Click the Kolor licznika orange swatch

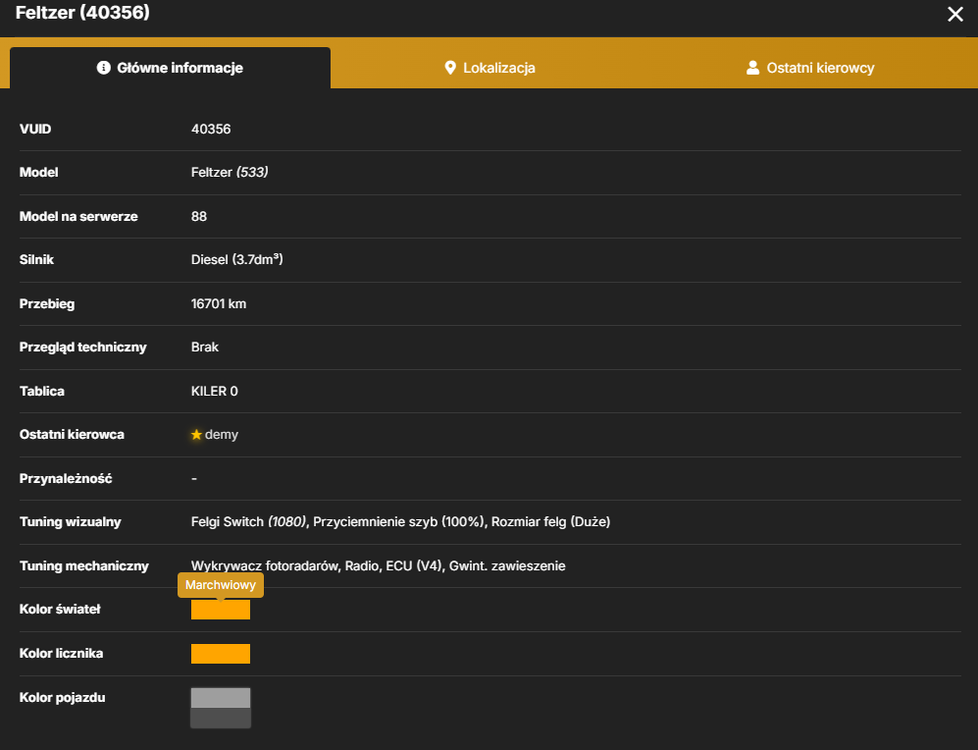(x=220, y=654)
